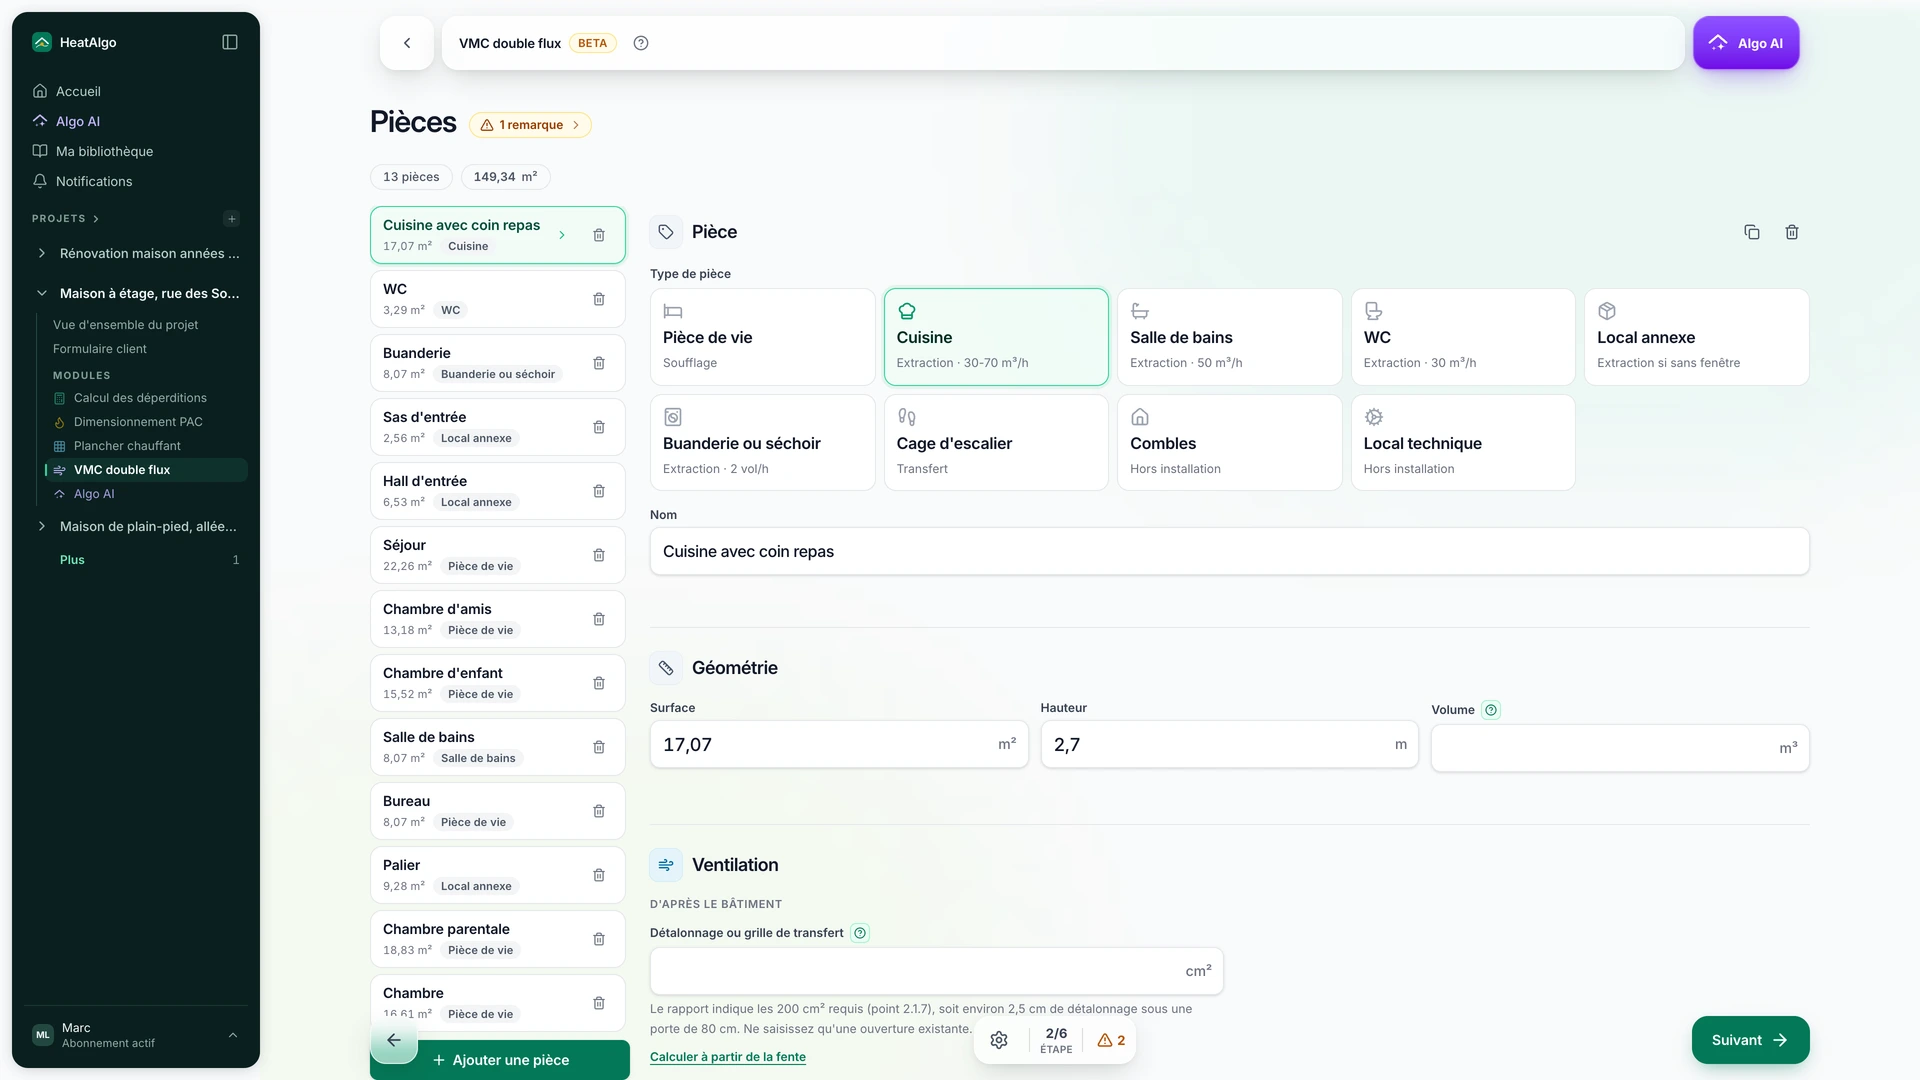The image size is (1920, 1080).
Task: Select Pièce de vie room type
Action: (x=762, y=337)
